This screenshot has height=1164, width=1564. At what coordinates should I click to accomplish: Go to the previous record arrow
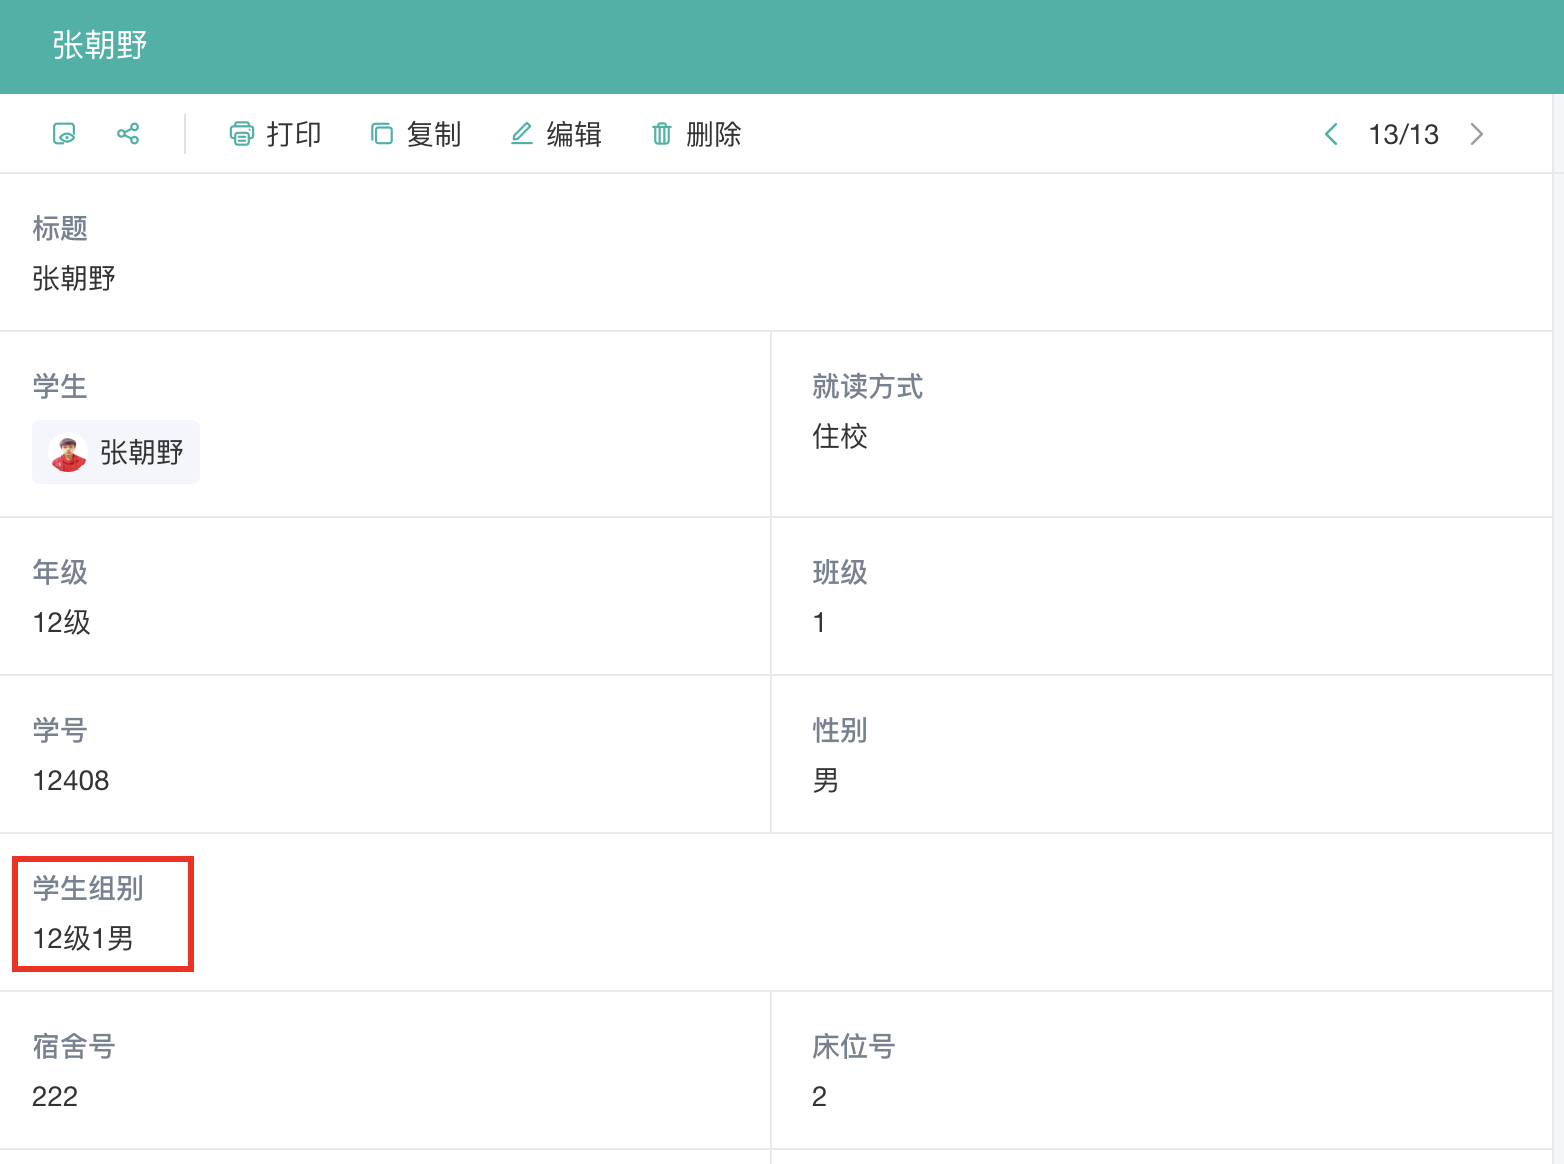(1331, 134)
